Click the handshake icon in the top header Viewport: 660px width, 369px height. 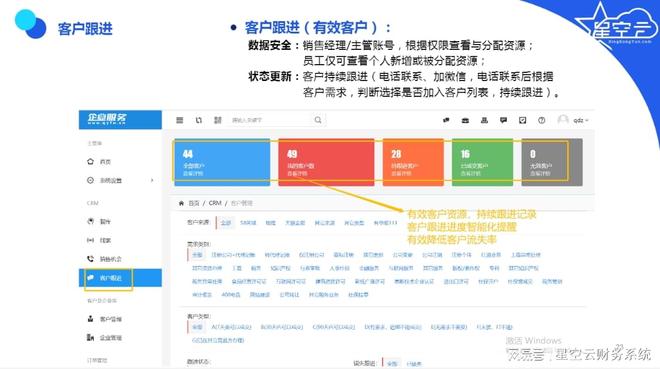click(446, 120)
